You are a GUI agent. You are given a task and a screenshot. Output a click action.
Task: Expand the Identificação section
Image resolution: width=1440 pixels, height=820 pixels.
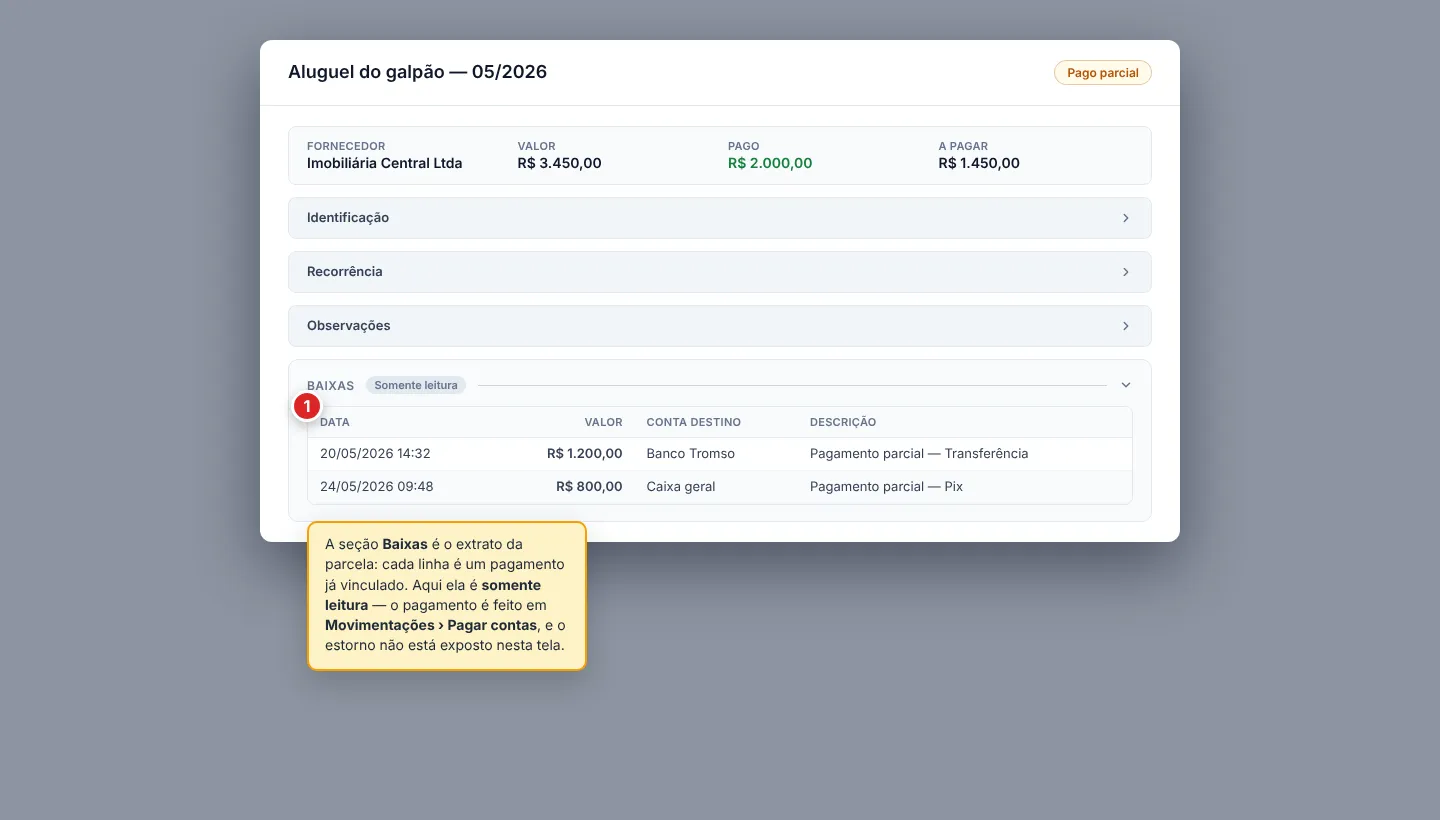pos(719,218)
